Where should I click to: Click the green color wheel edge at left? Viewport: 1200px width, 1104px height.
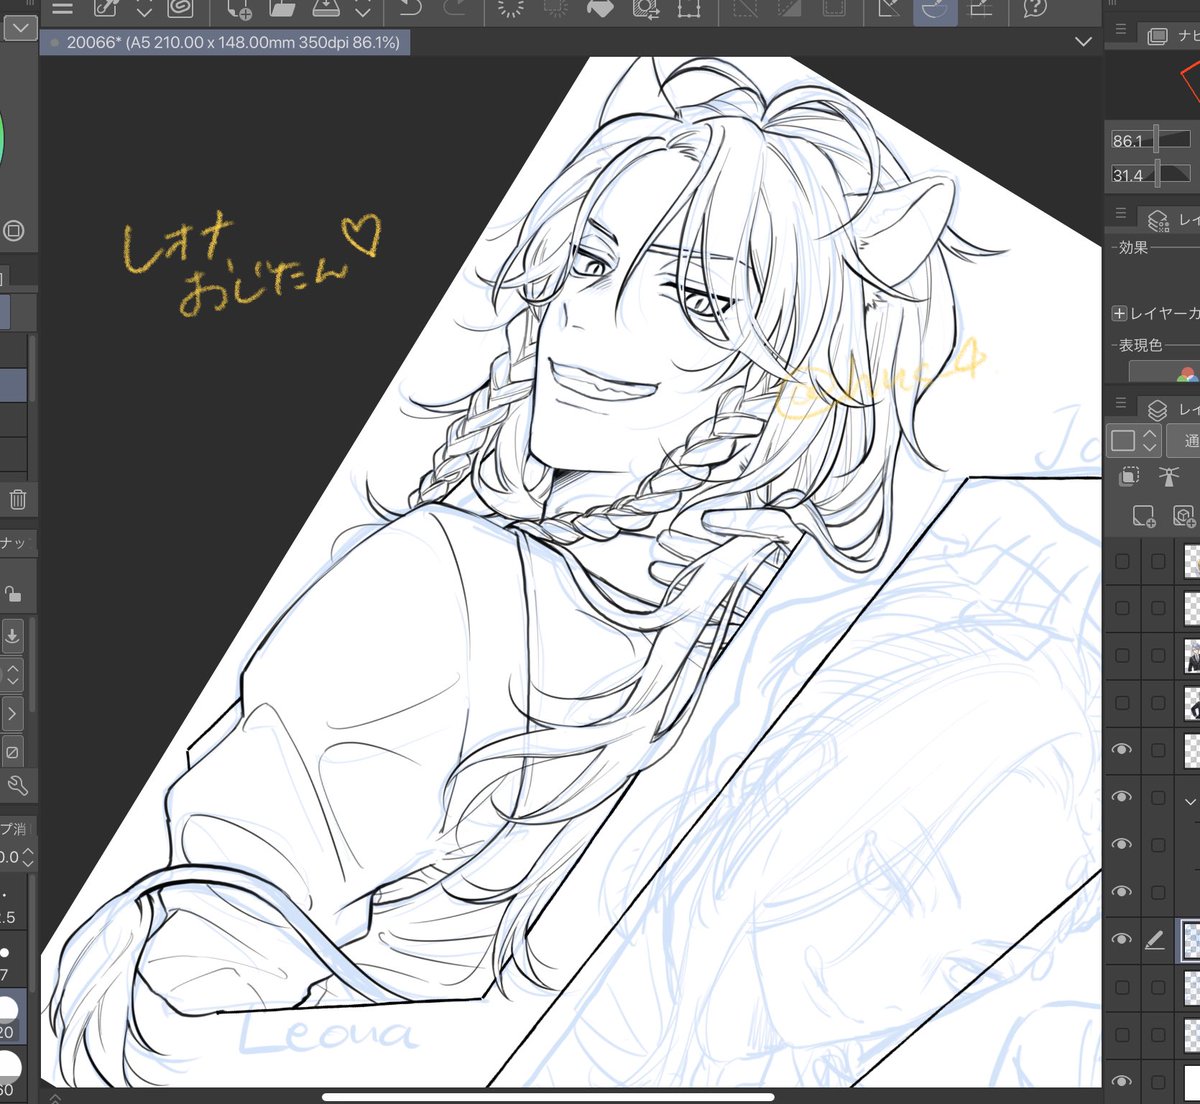tap(2, 140)
